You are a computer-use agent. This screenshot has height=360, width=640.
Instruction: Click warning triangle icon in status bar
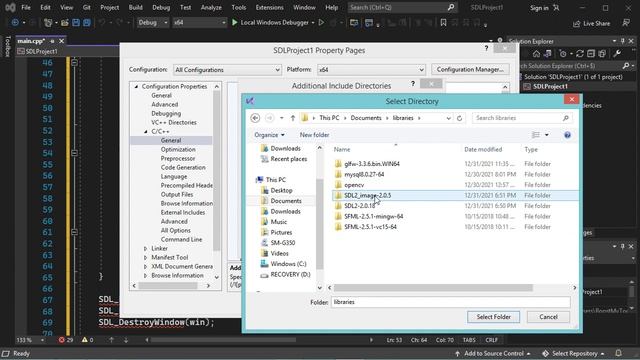(84, 340)
